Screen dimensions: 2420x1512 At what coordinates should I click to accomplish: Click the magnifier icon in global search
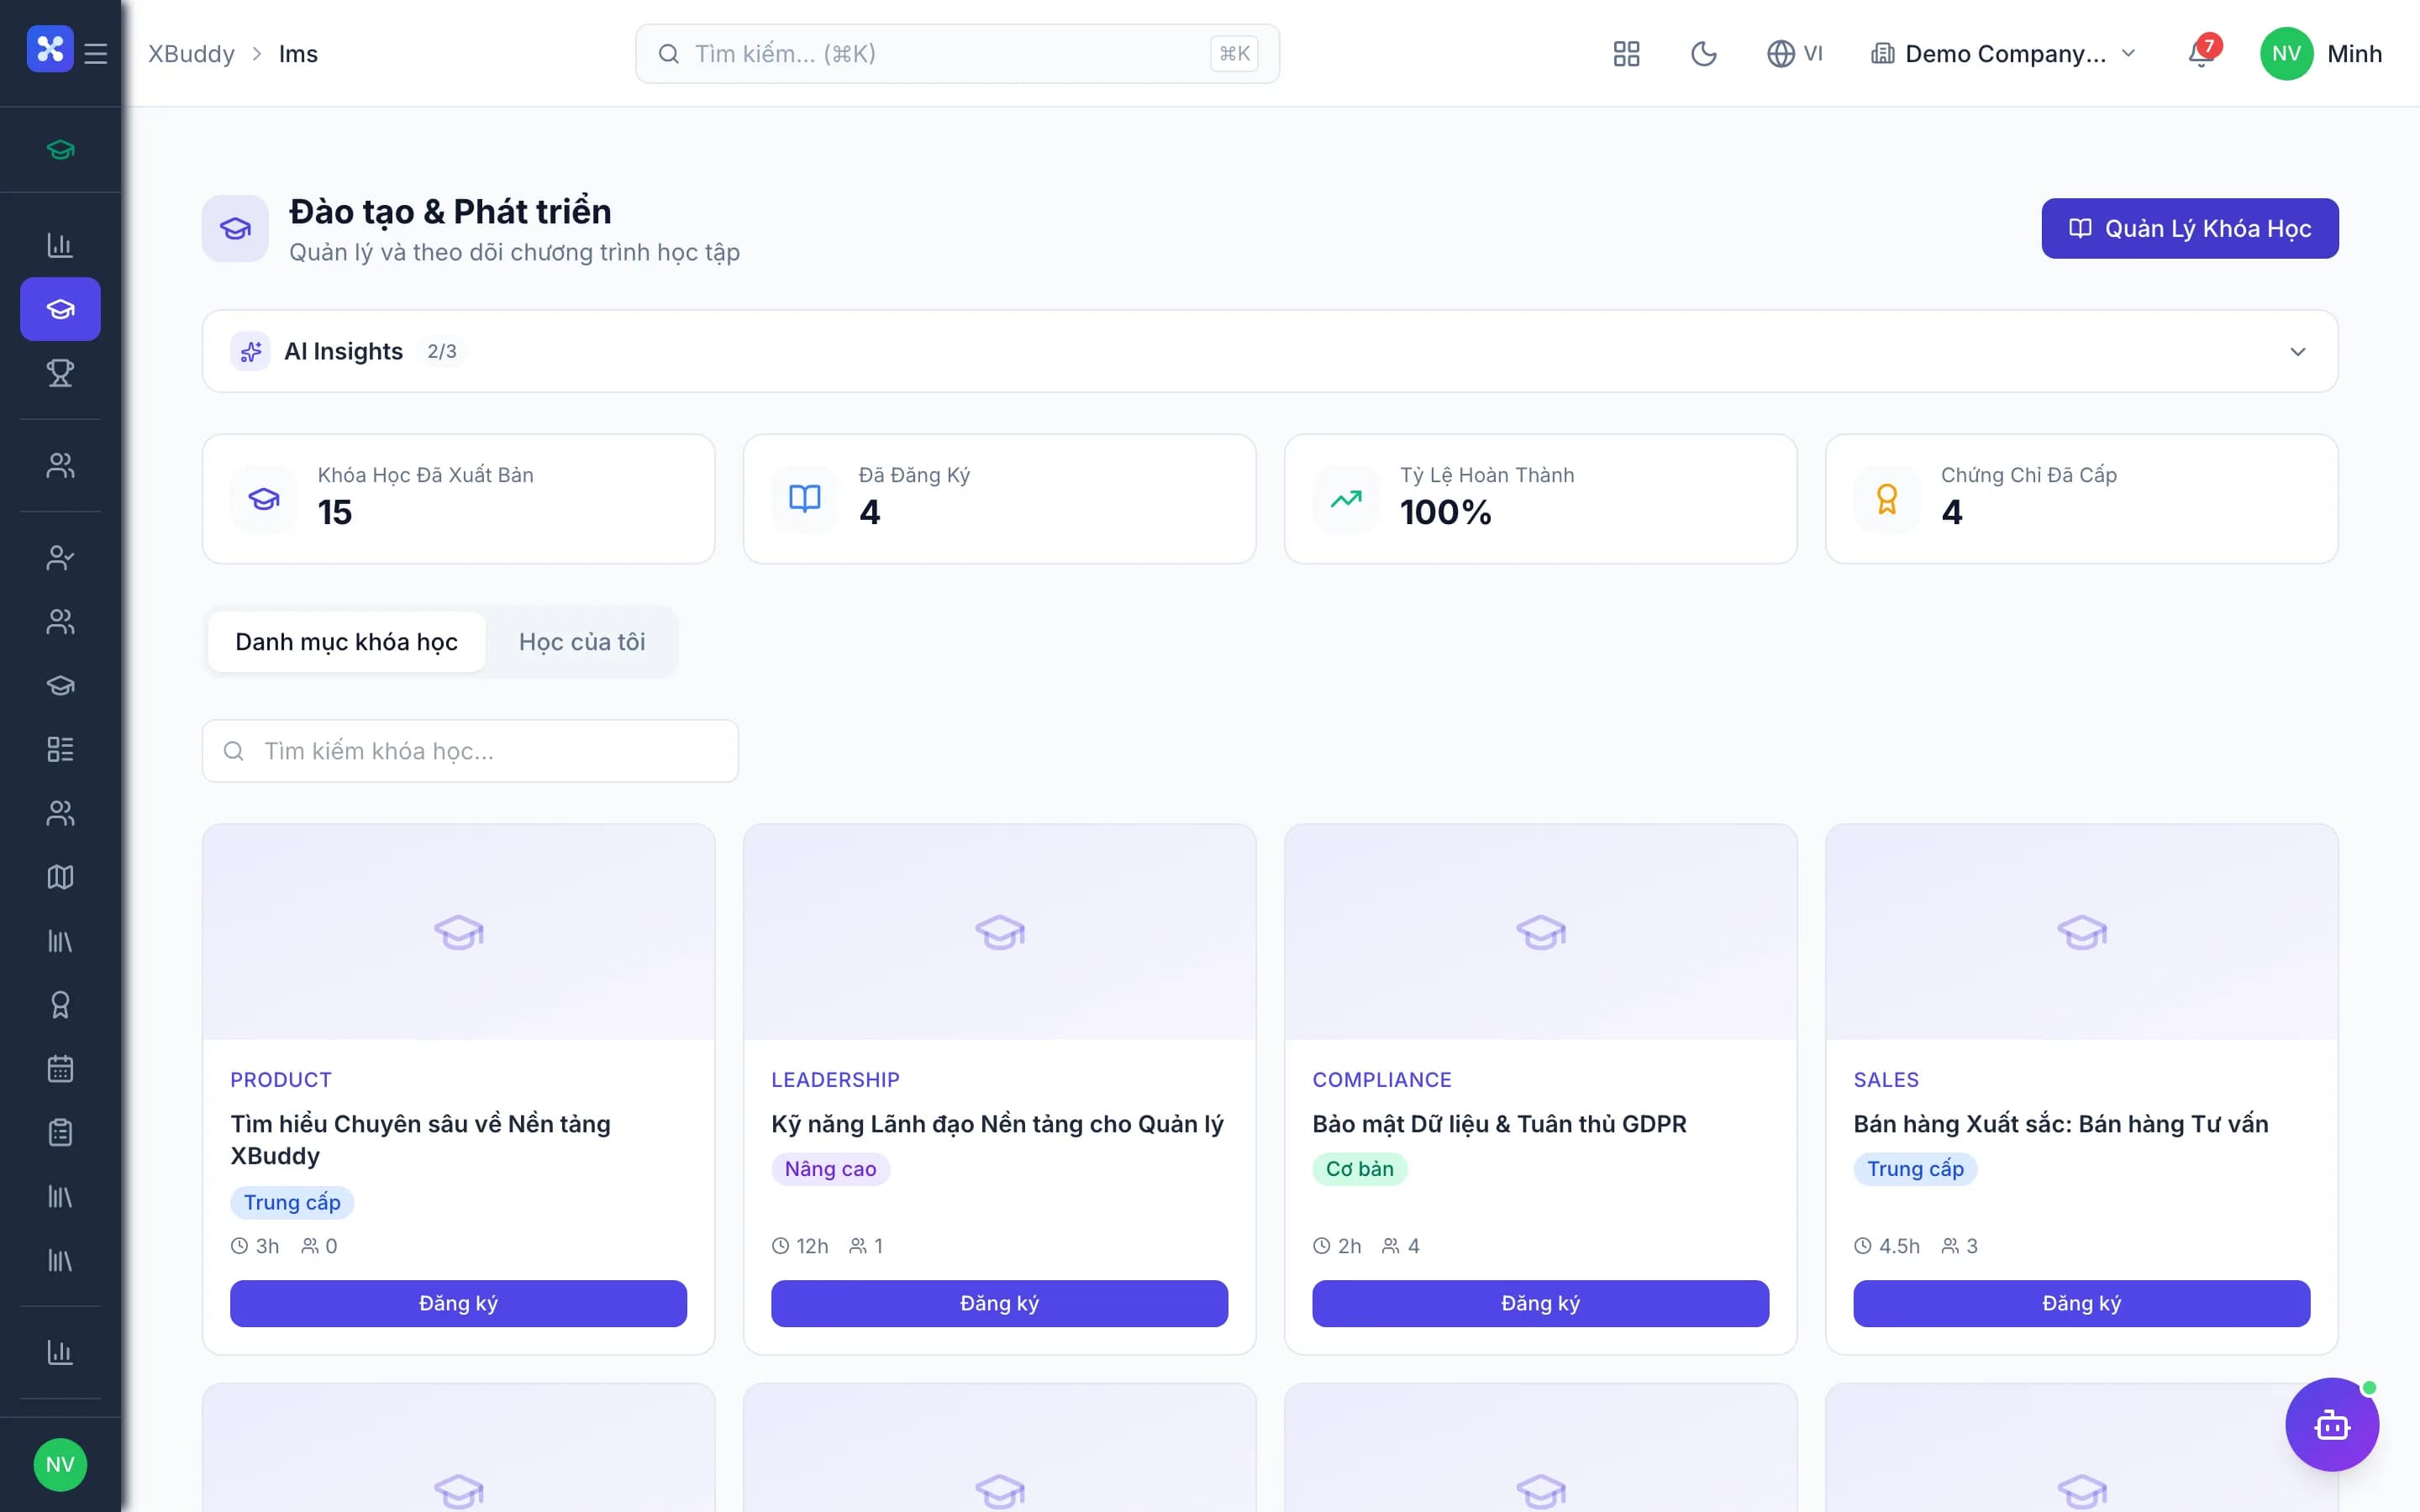point(669,54)
